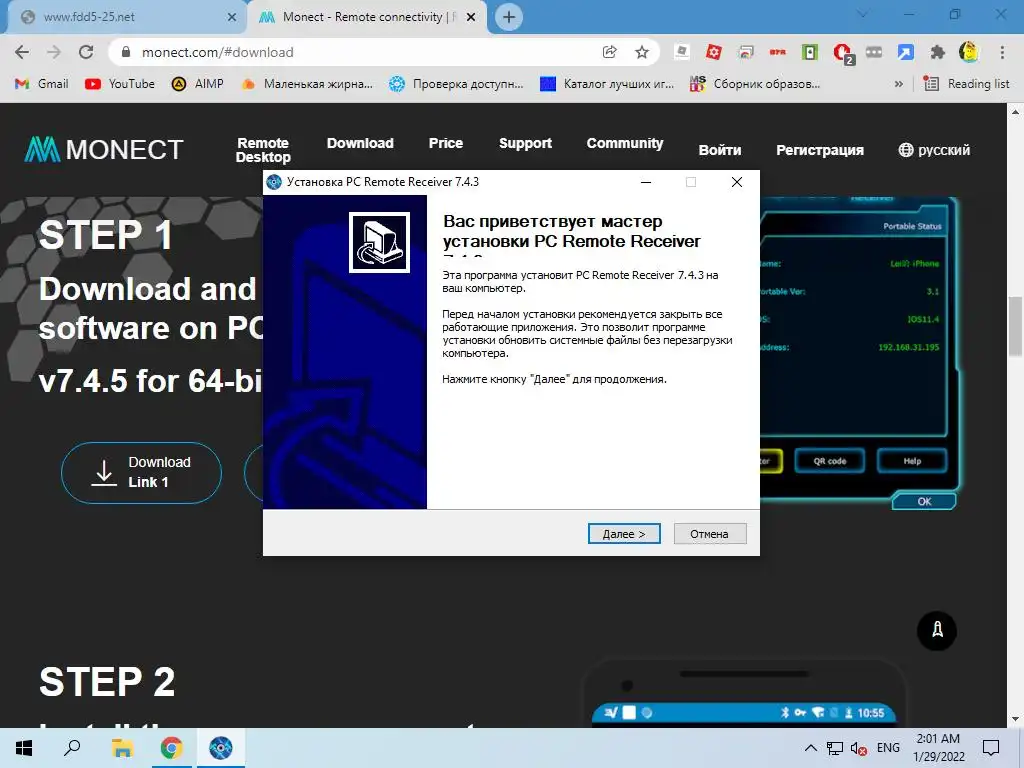Screen dimensions: 1024x768
Task: Open the network tray icon
Action: [835, 748]
